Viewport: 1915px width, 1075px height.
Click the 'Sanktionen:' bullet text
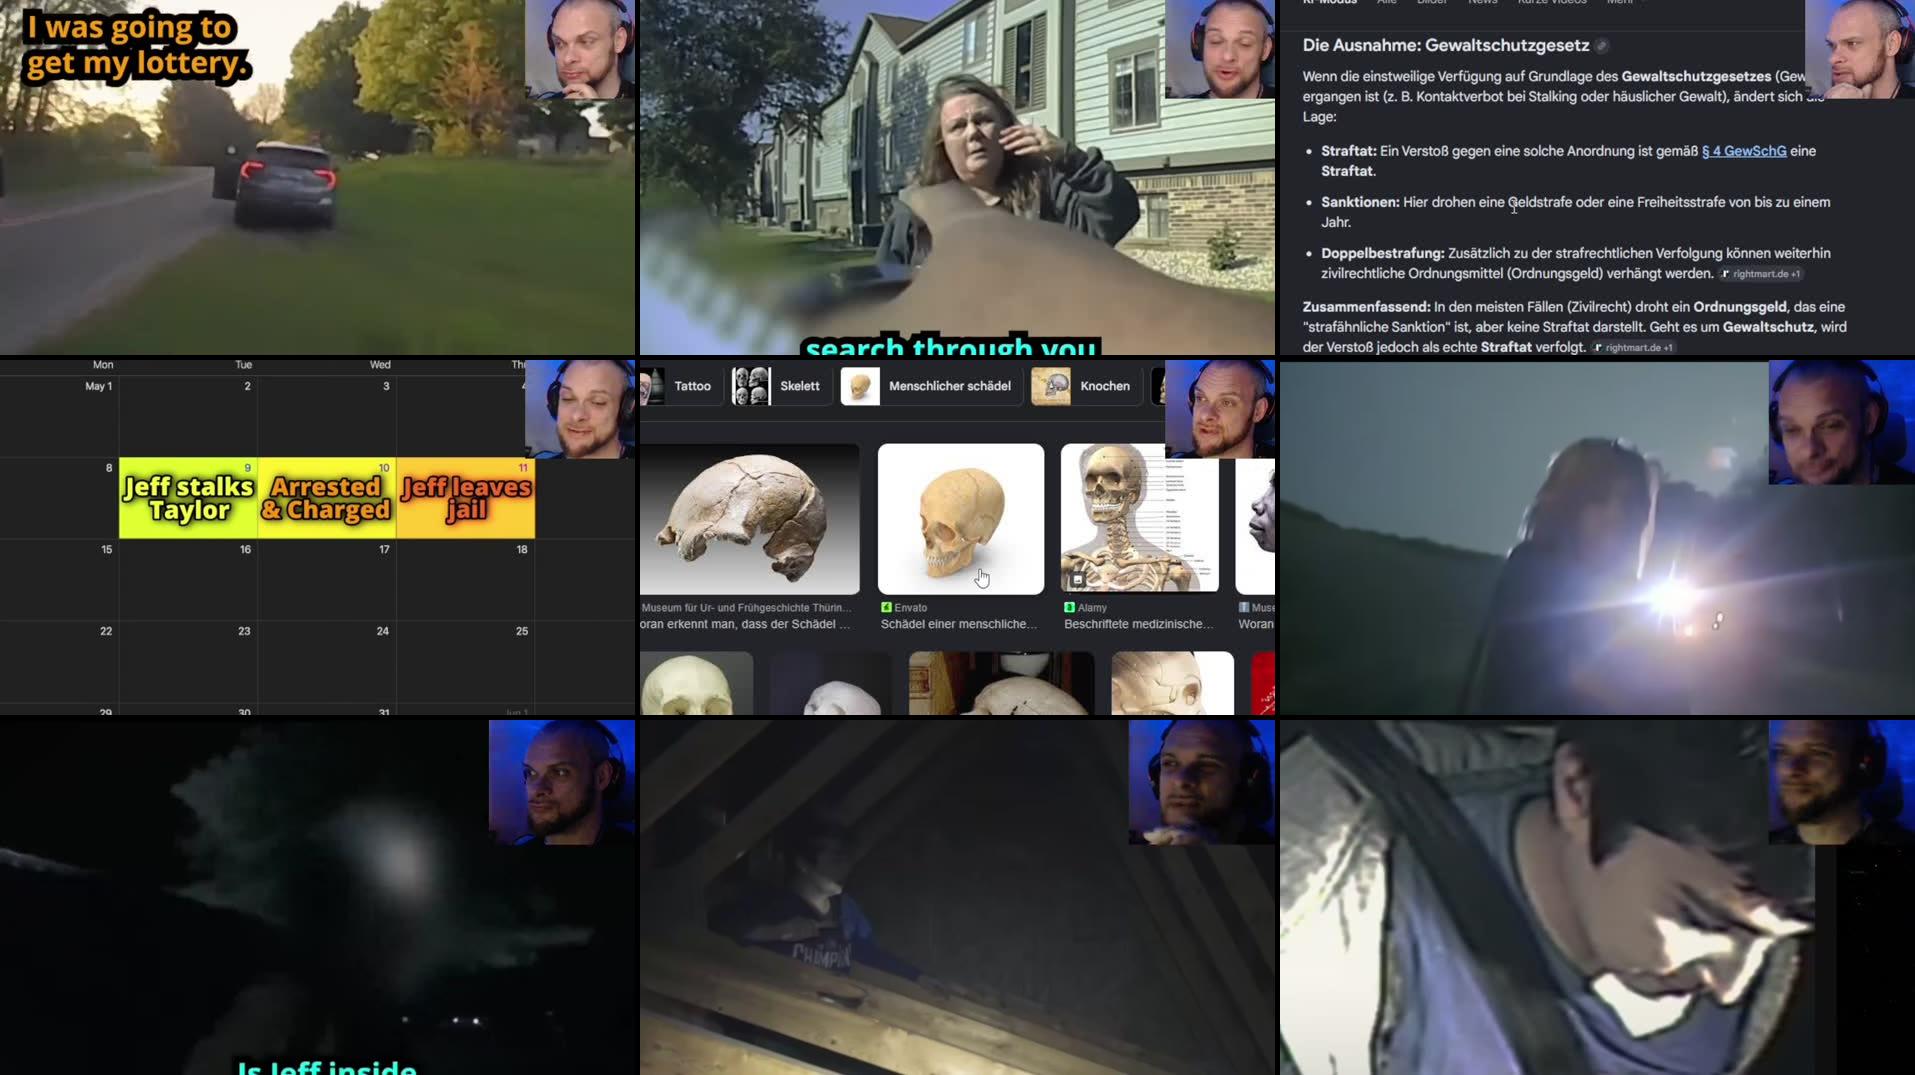[x=1577, y=212]
